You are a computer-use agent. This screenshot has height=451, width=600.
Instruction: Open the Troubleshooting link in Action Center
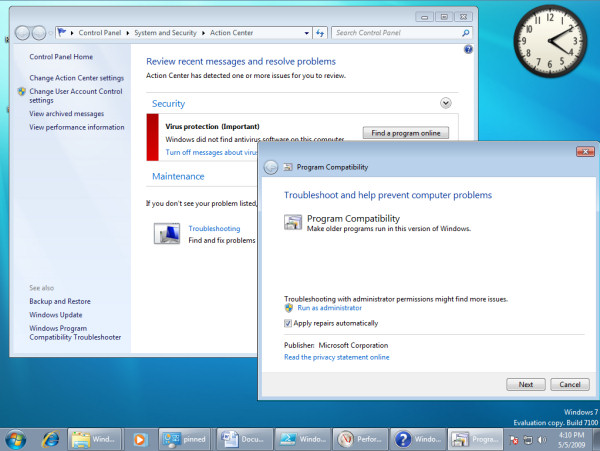(214, 228)
